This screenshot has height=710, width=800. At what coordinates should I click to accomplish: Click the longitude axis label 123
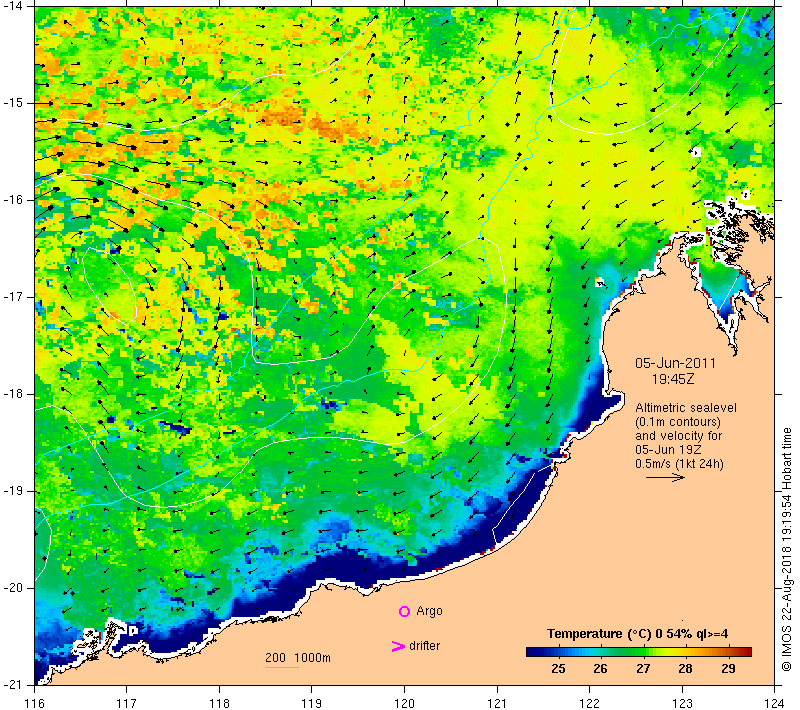point(682,703)
